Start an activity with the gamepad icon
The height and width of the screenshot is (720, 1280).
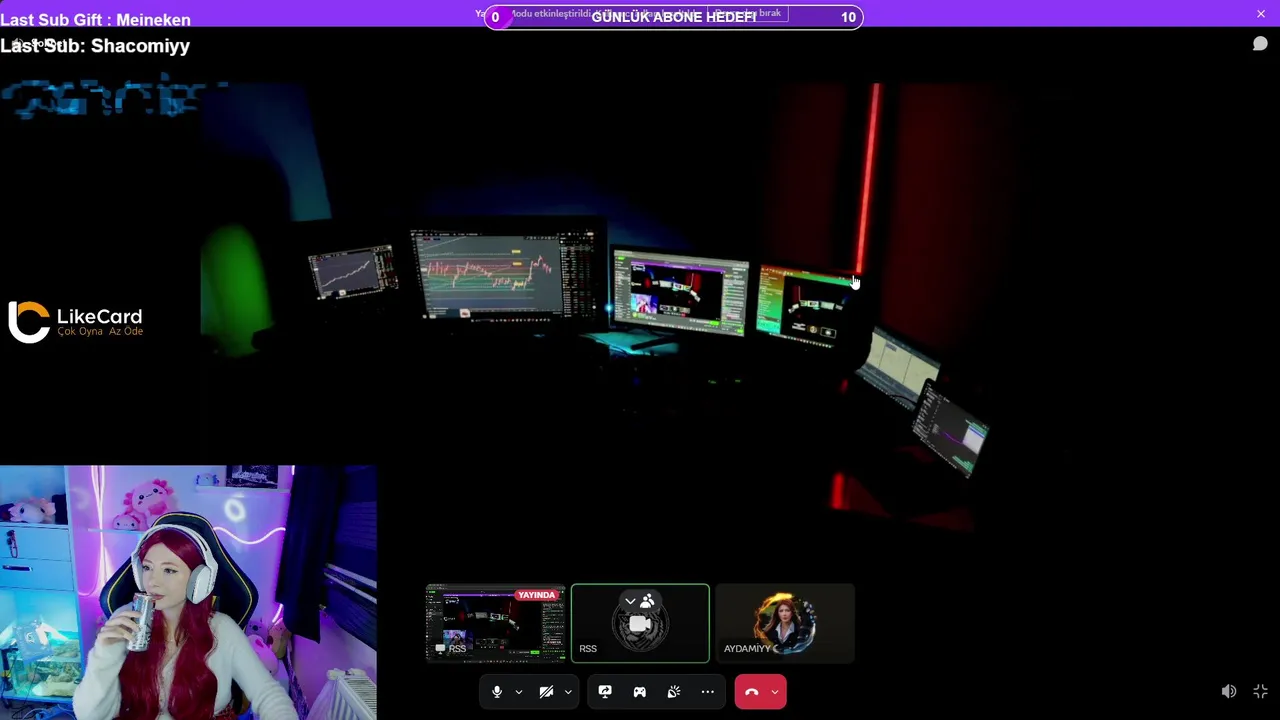pyautogui.click(x=640, y=692)
